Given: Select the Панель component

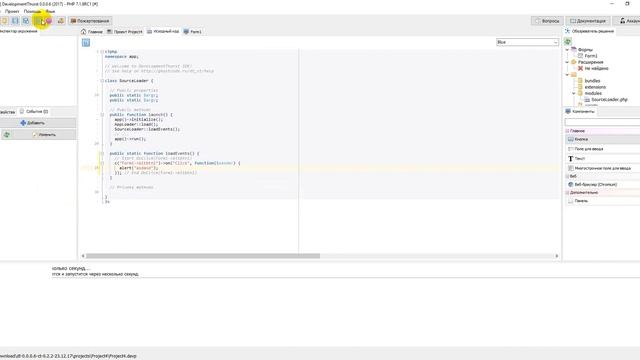Looking at the screenshot, I should pyautogui.click(x=602, y=201).
